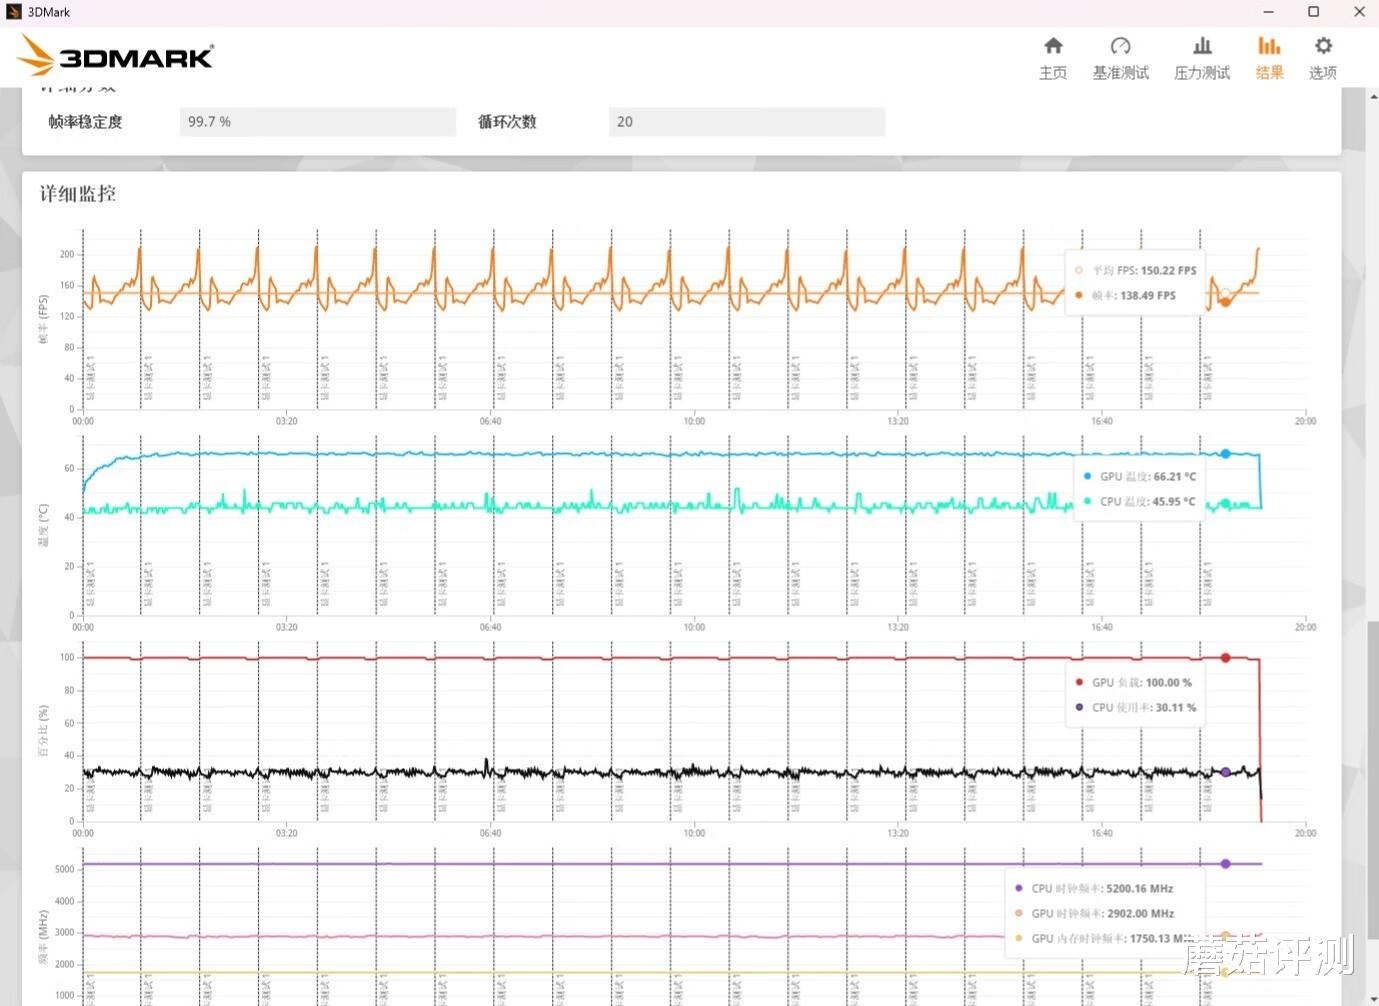
Task: Click the 循环次数 label
Action: [x=507, y=122]
